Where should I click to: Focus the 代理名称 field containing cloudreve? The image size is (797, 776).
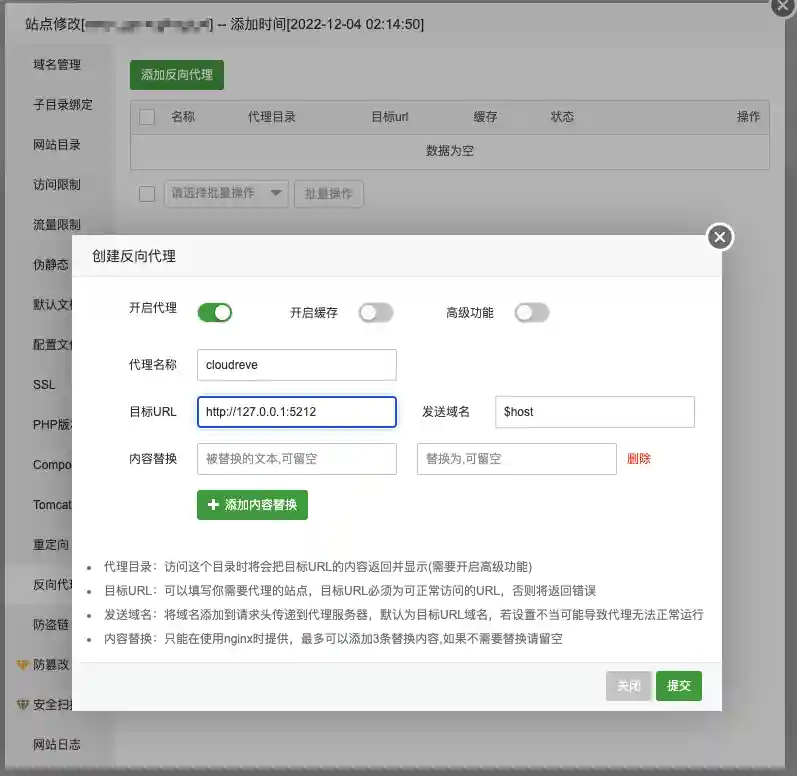(x=297, y=365)
